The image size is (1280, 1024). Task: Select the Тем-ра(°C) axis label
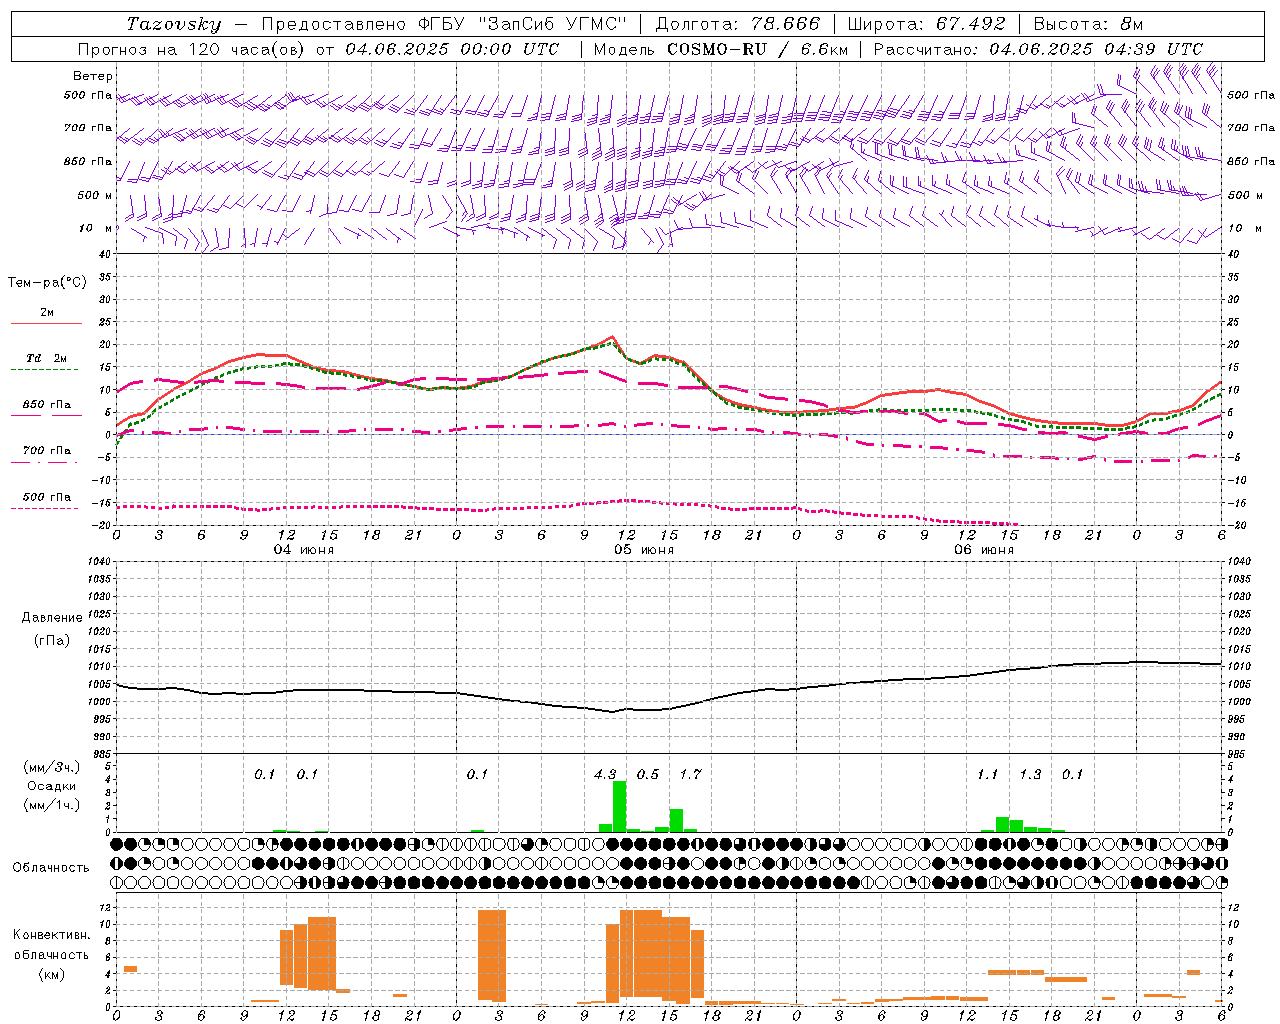click(x=47, y=283)
